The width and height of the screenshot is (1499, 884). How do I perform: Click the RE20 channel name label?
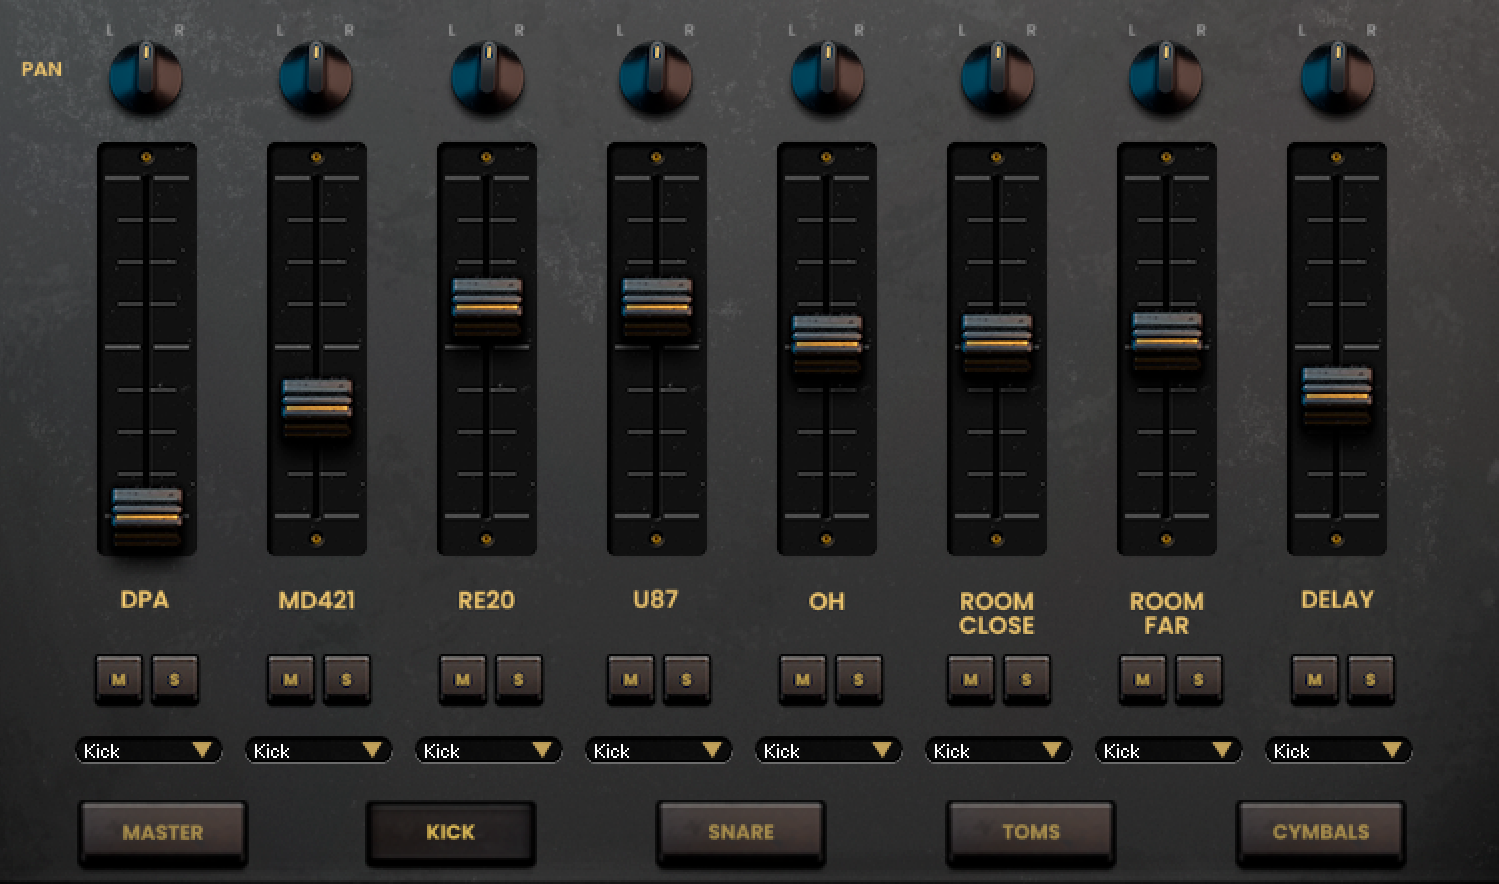coord(486,600)
